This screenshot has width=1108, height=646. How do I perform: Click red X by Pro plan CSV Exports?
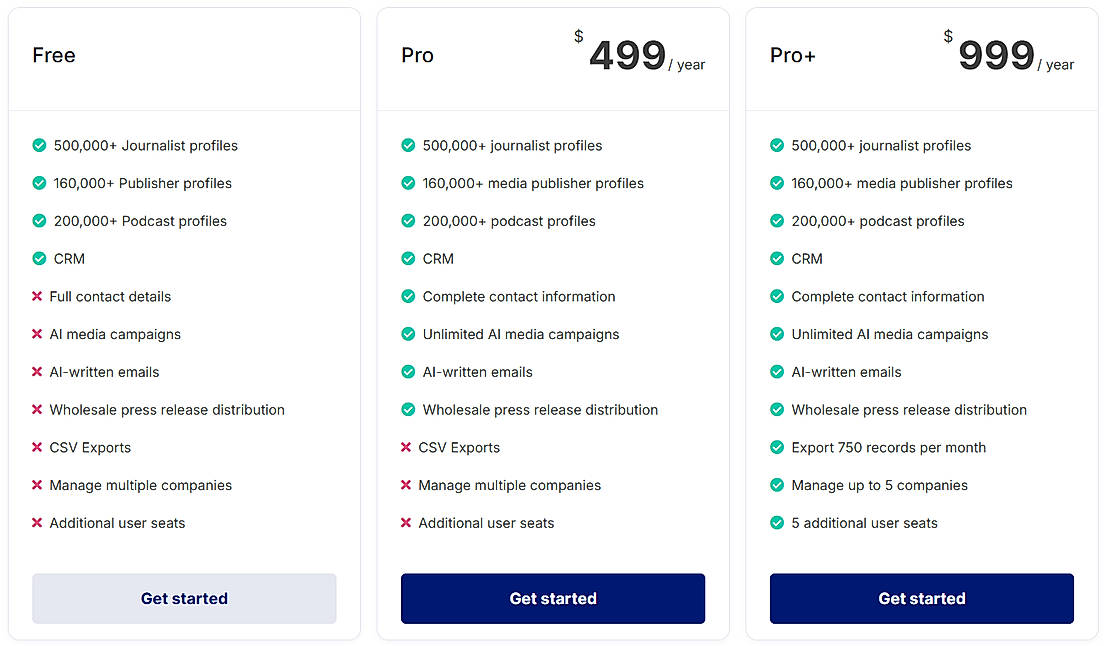coord(406,448)
